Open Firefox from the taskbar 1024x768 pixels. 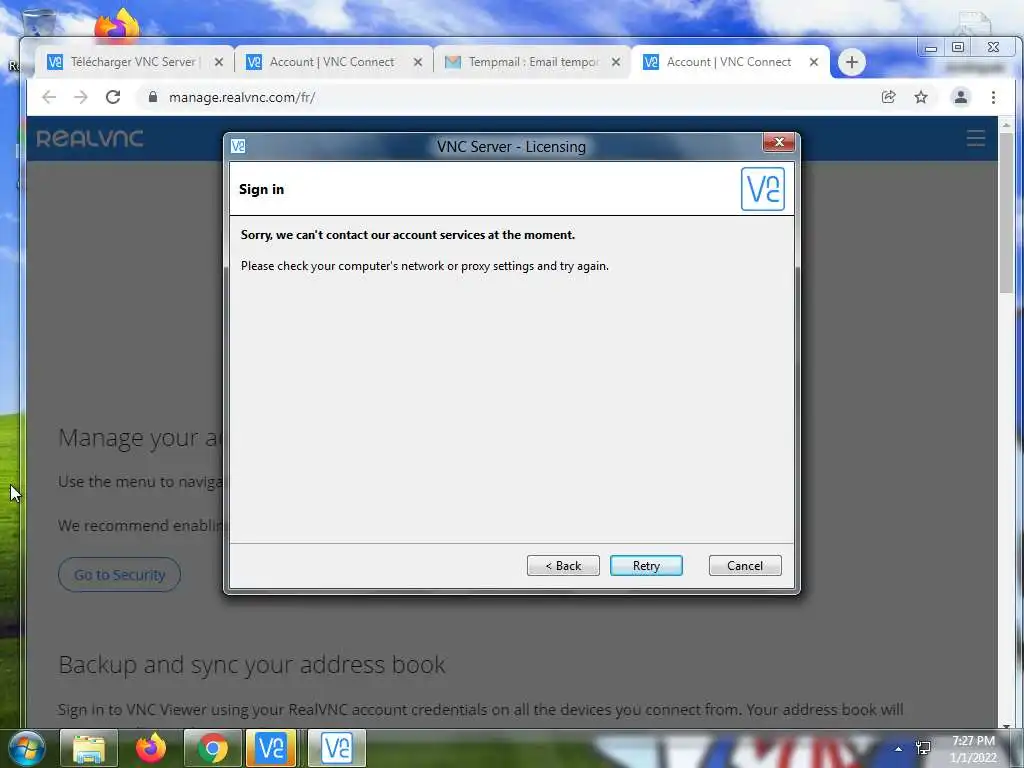pyautogui.click(x=151, y=748)
